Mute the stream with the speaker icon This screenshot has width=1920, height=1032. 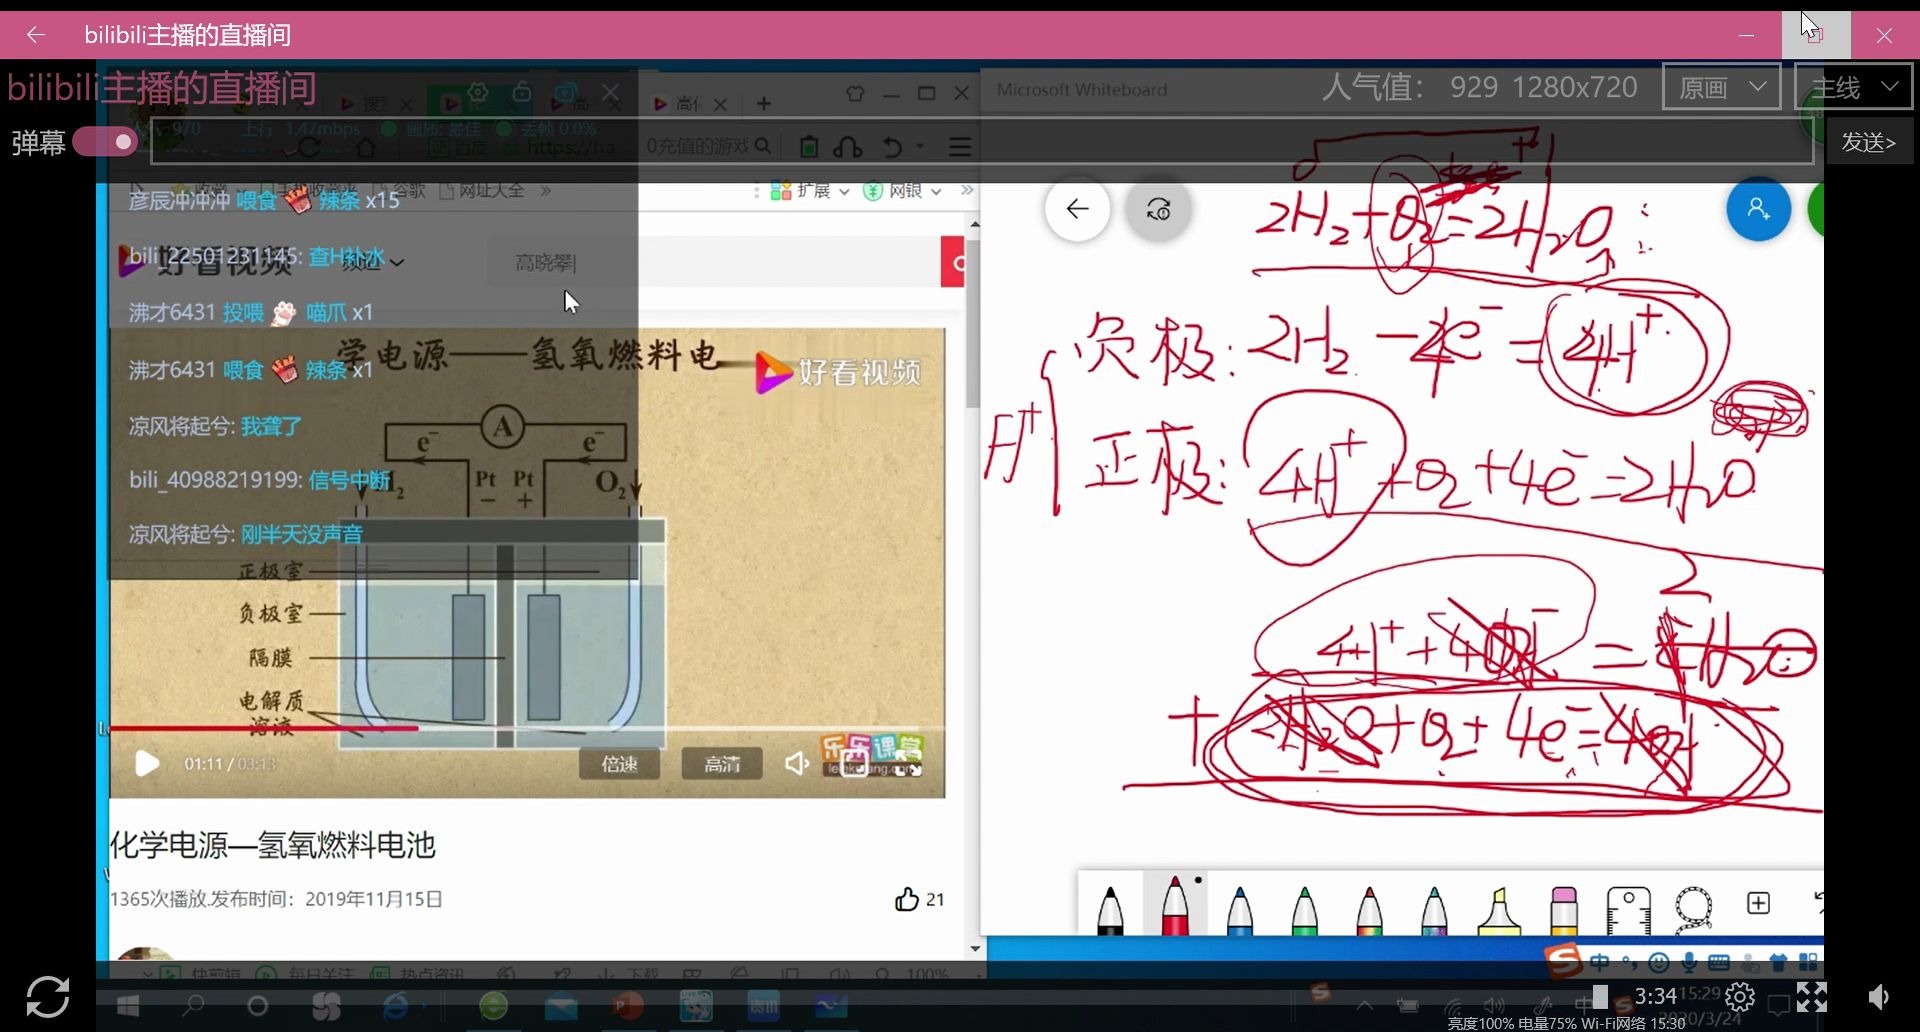point(1878,997)
